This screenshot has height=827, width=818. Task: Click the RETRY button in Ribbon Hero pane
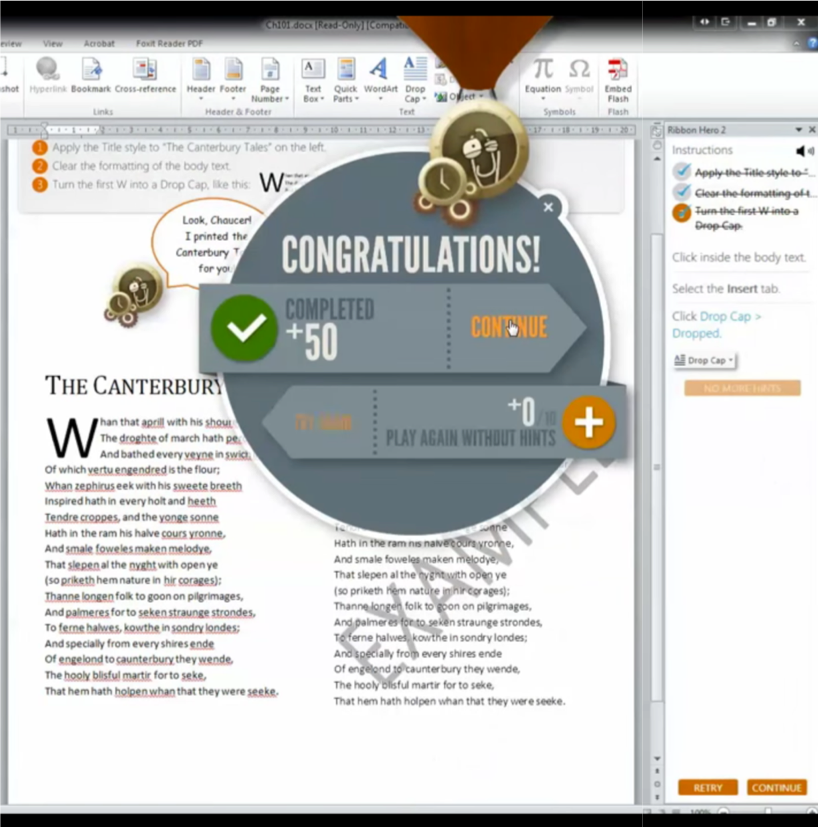tap(708, 788)
